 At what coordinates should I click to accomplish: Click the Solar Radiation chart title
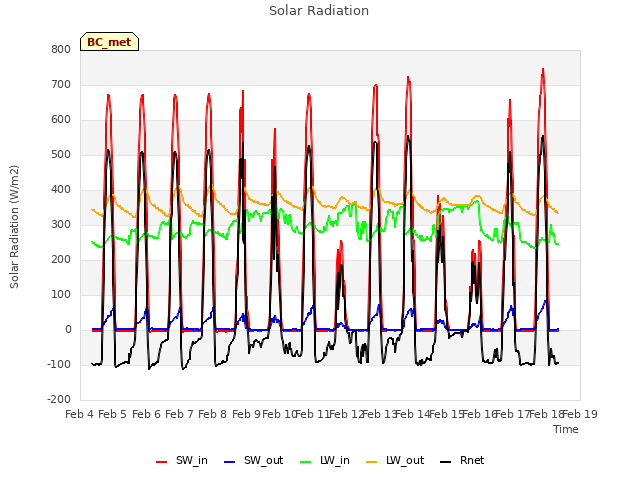tap(319, 11)
